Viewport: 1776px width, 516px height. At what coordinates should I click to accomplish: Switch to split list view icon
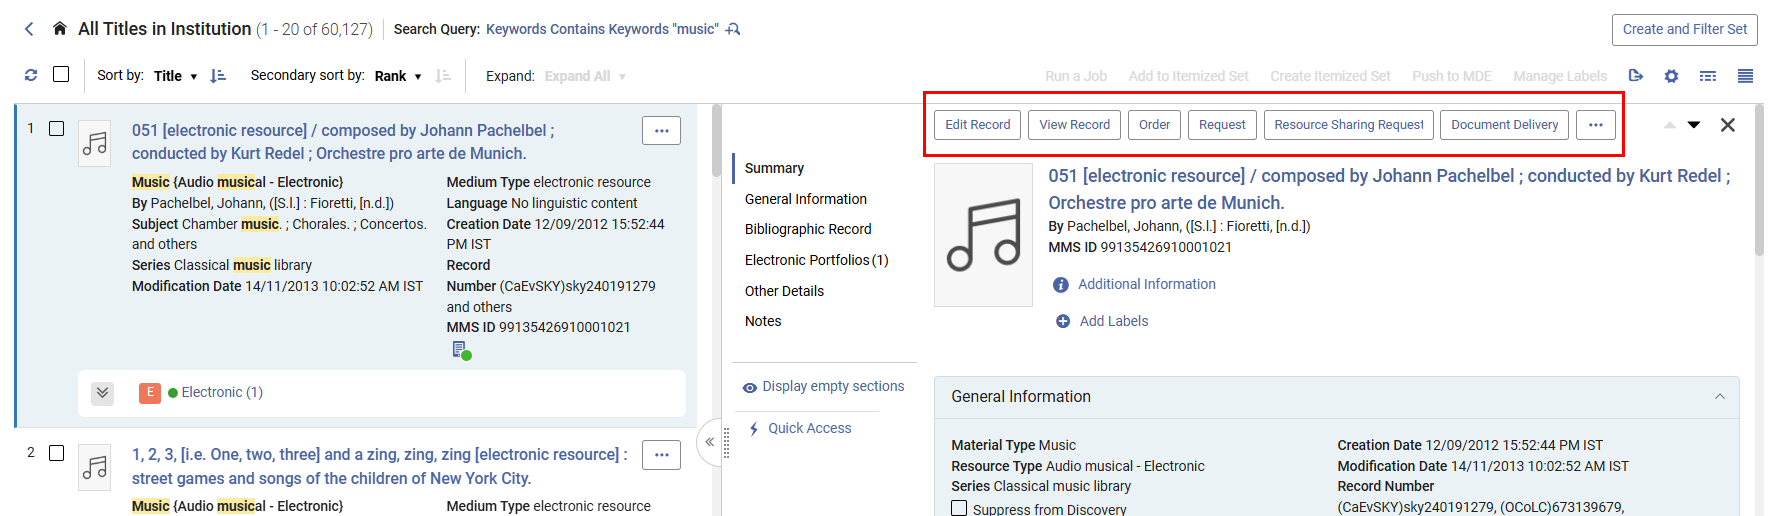point(1708,76)
